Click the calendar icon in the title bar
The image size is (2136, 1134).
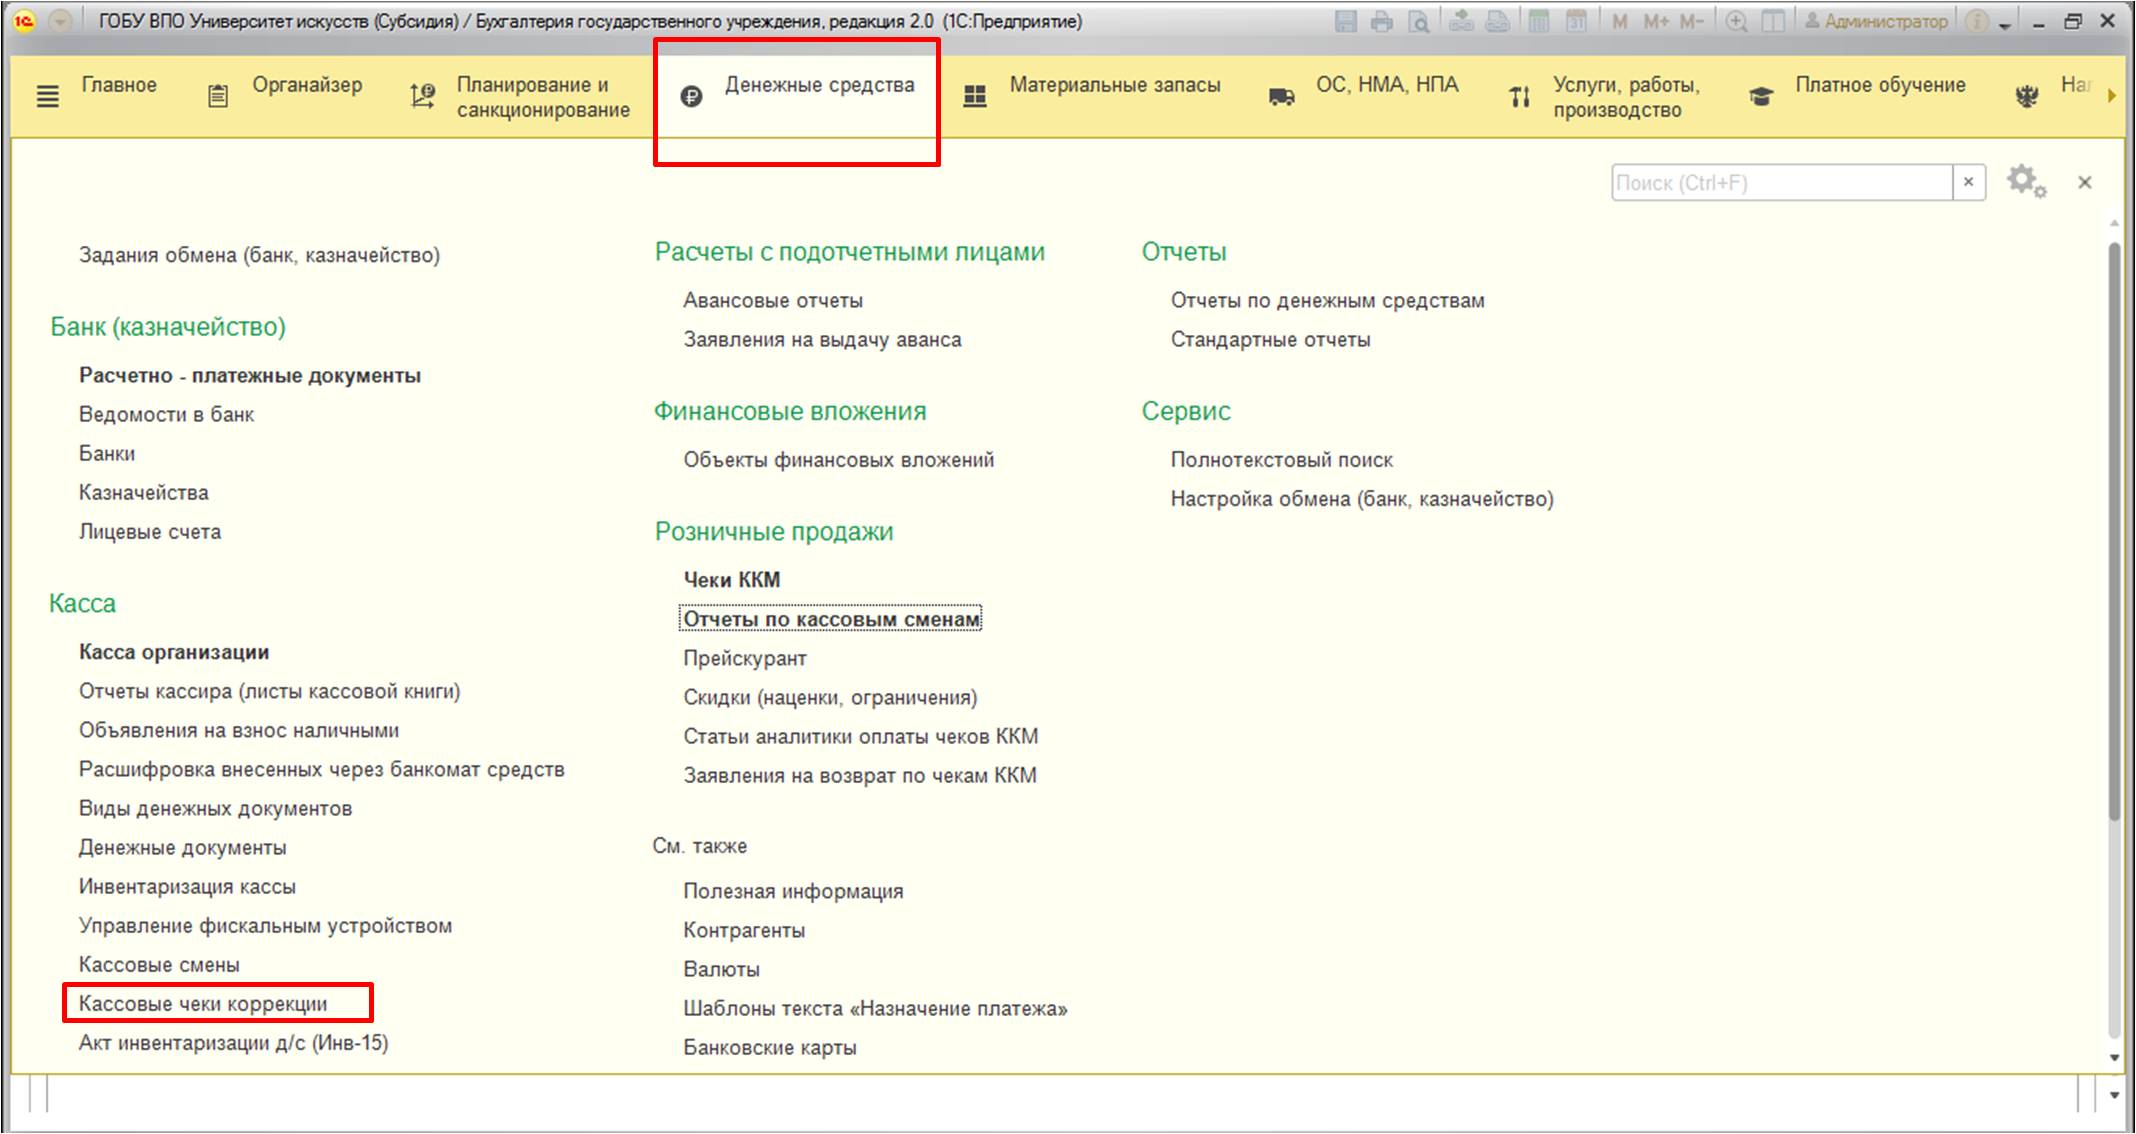[x=1577, y=21]
